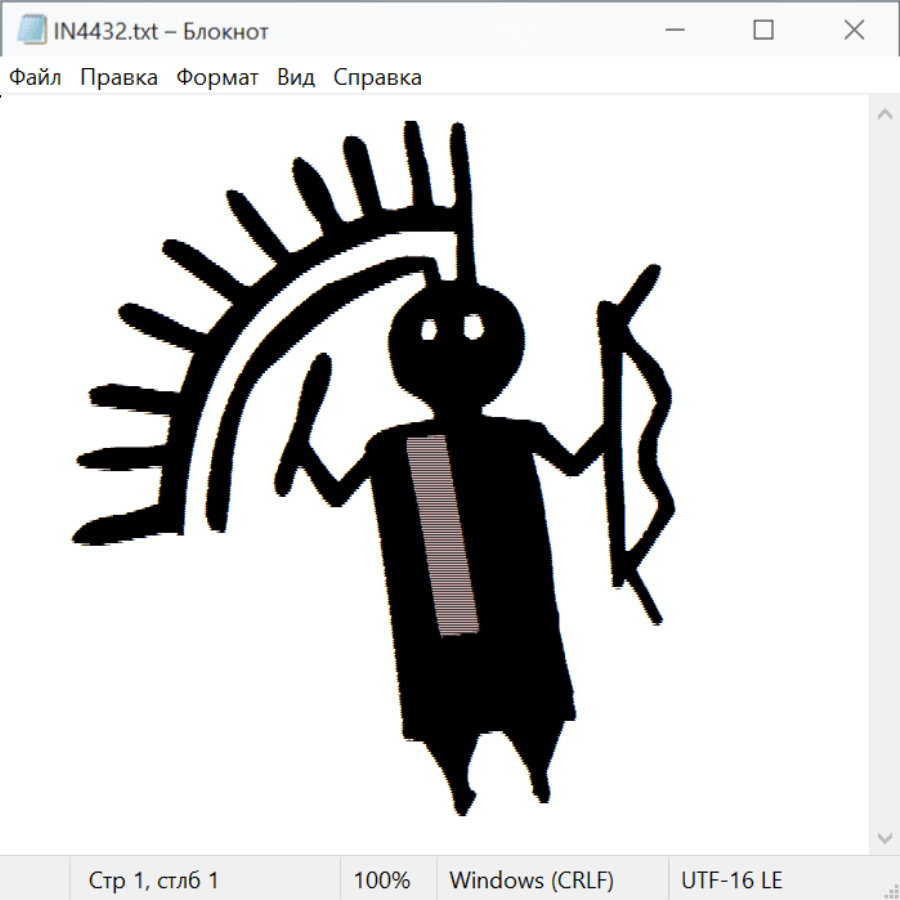Click the IN4432.txt – Блокнот title text

[161, 32]
